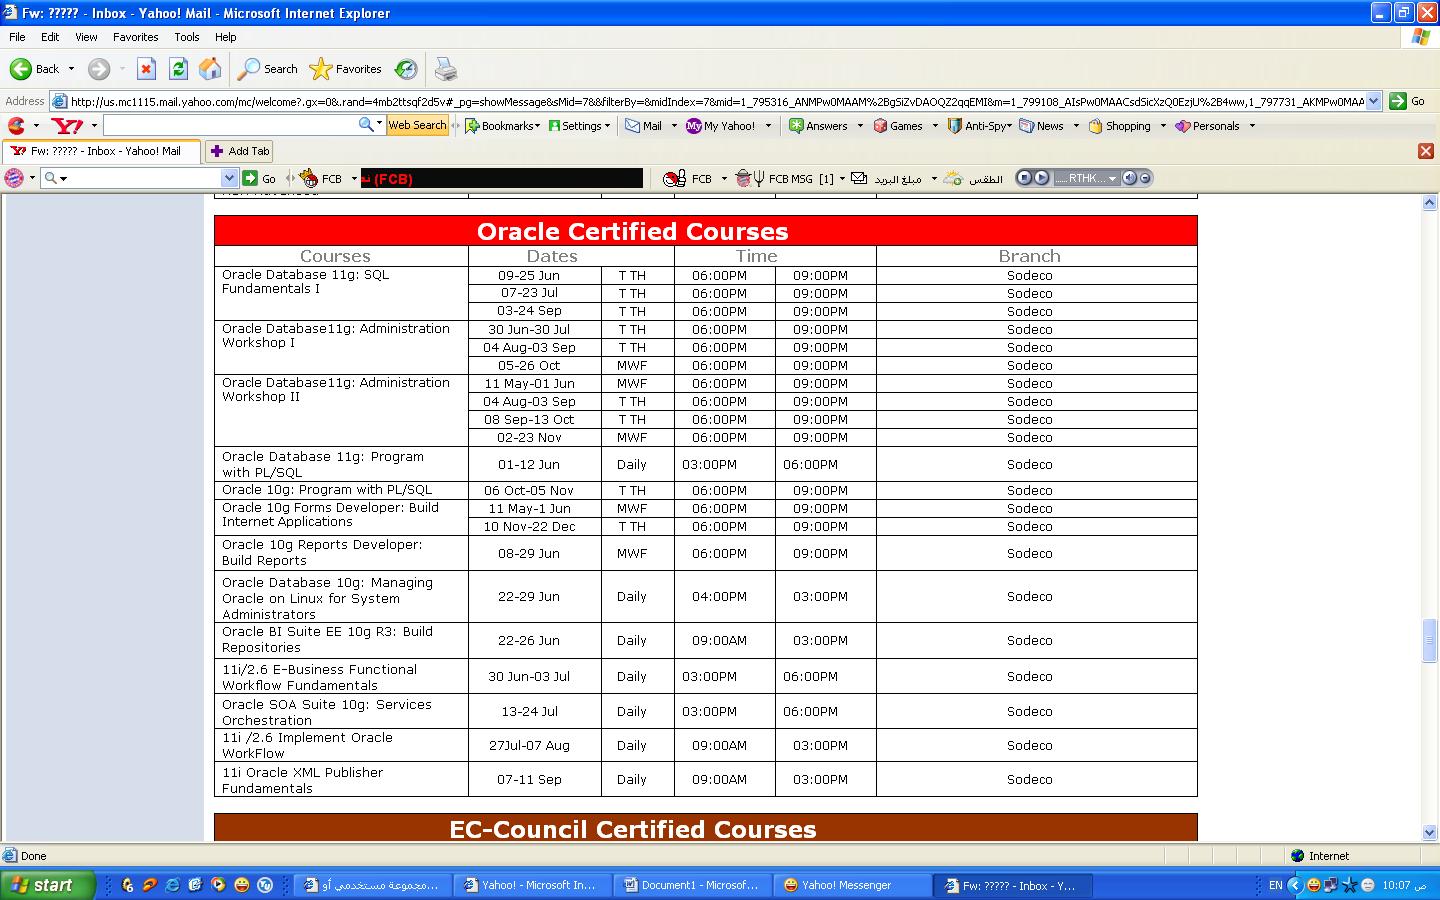Click the Anti-Spy shield icon
Screen dimensions: 1440x900
pos(955,126)
